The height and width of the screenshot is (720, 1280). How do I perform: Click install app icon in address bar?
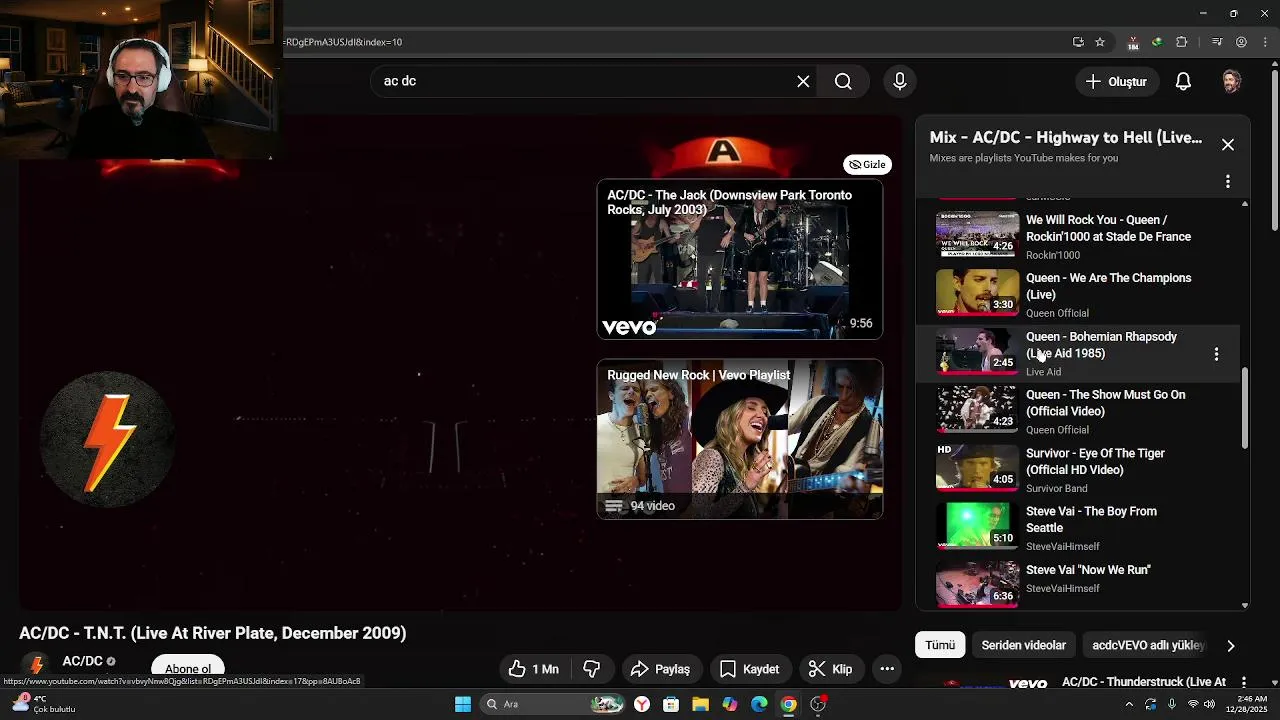1078,42
